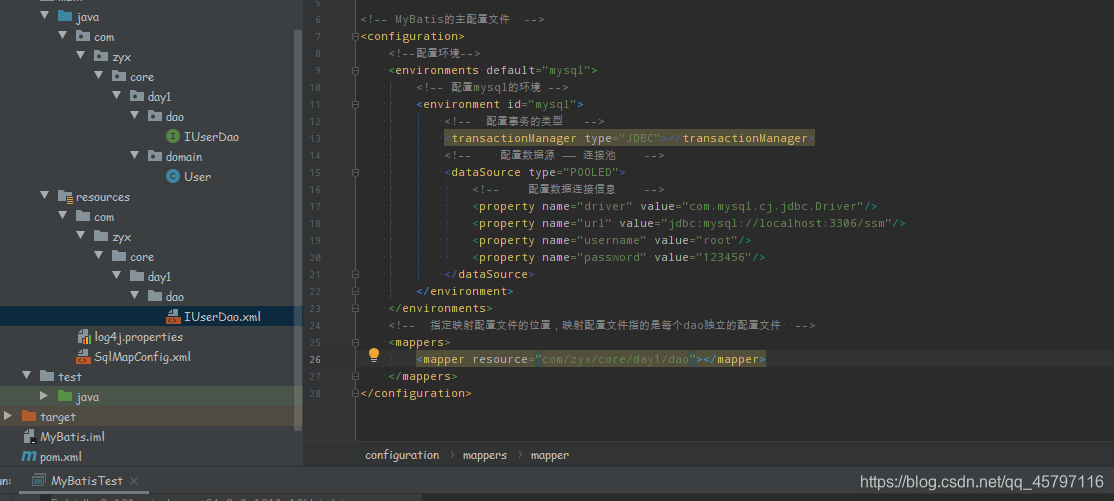The image size is (1114, 501).
Task: Expand the java folder under test
Action: tap(44, 397)
